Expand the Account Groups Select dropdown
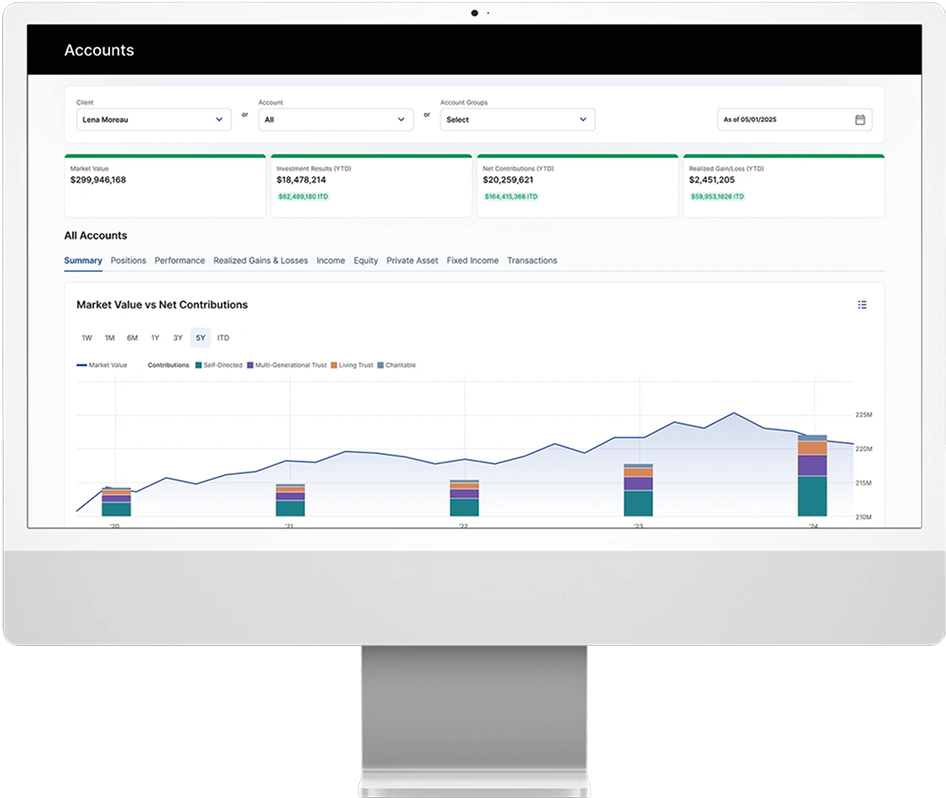946x798 pixels. point(517,120)
